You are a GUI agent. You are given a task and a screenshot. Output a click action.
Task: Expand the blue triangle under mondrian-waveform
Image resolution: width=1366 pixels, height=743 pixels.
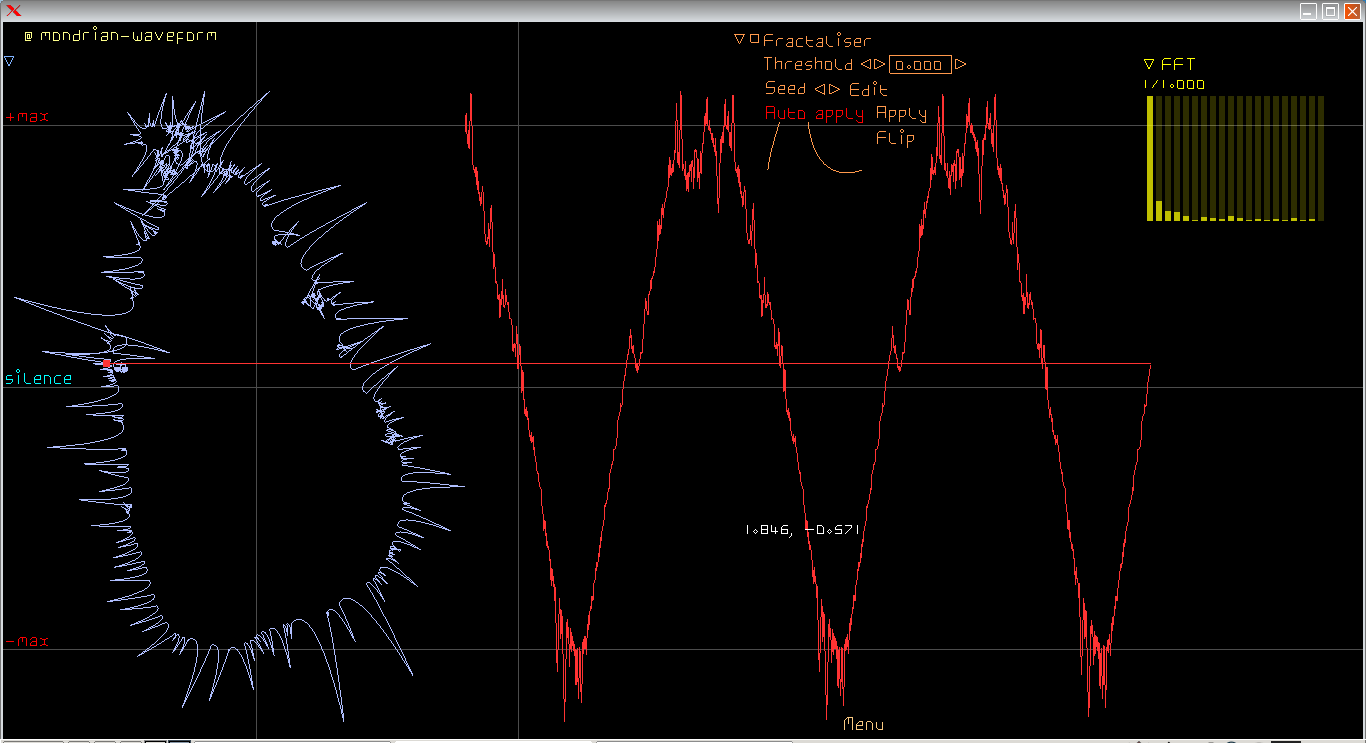pos(9,61)
